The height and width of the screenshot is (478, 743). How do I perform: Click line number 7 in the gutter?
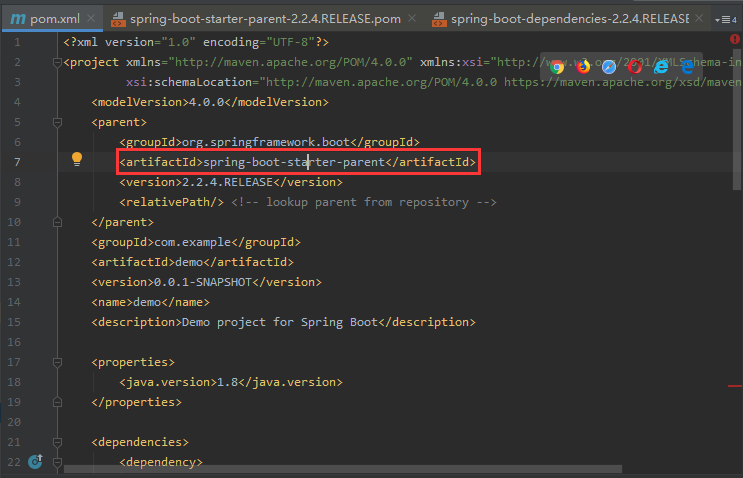(17, 162)
